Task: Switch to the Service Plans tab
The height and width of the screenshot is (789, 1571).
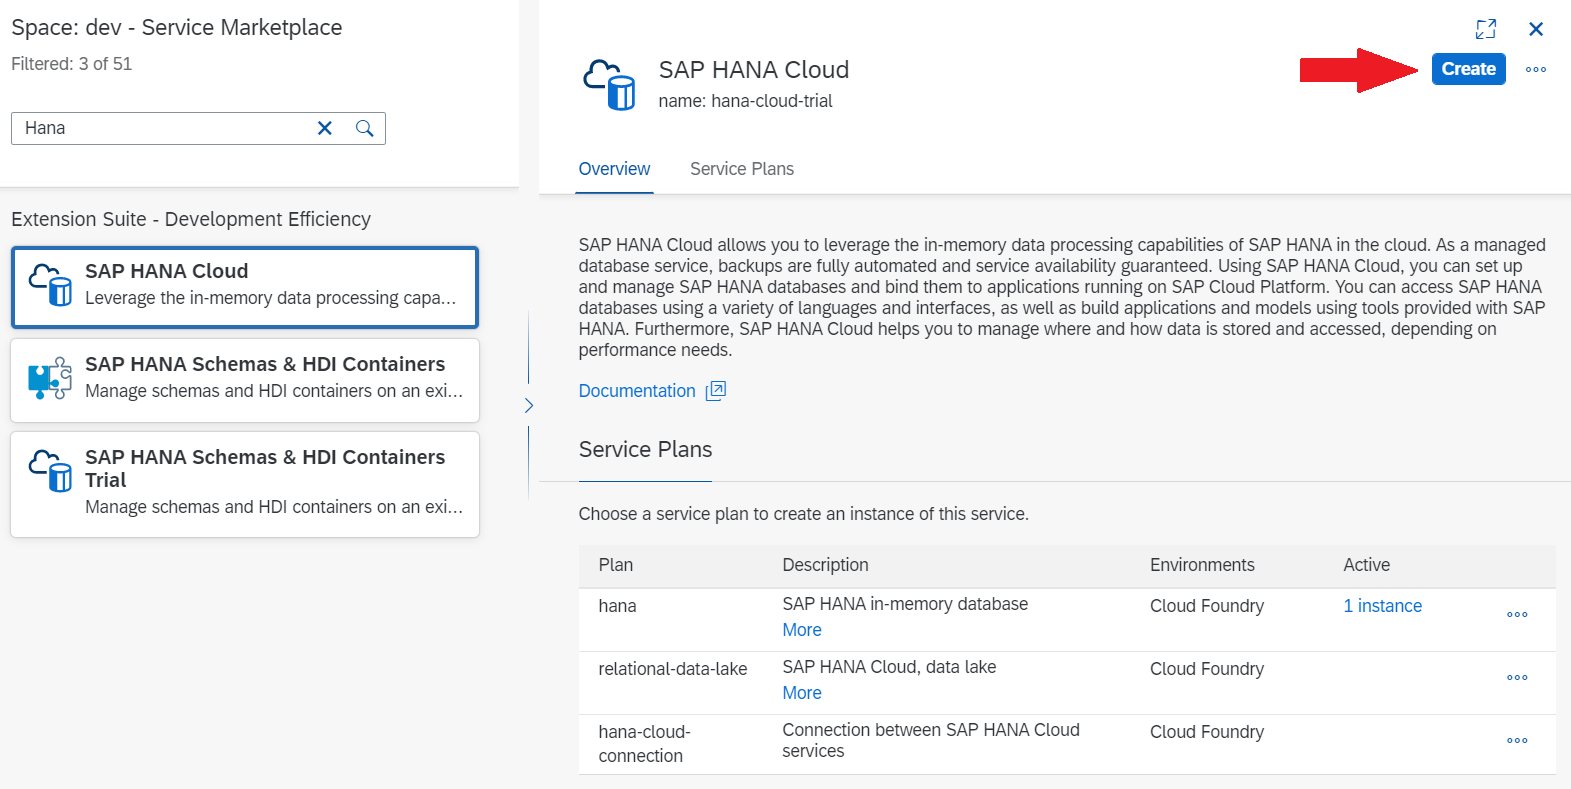Action: 742,169
